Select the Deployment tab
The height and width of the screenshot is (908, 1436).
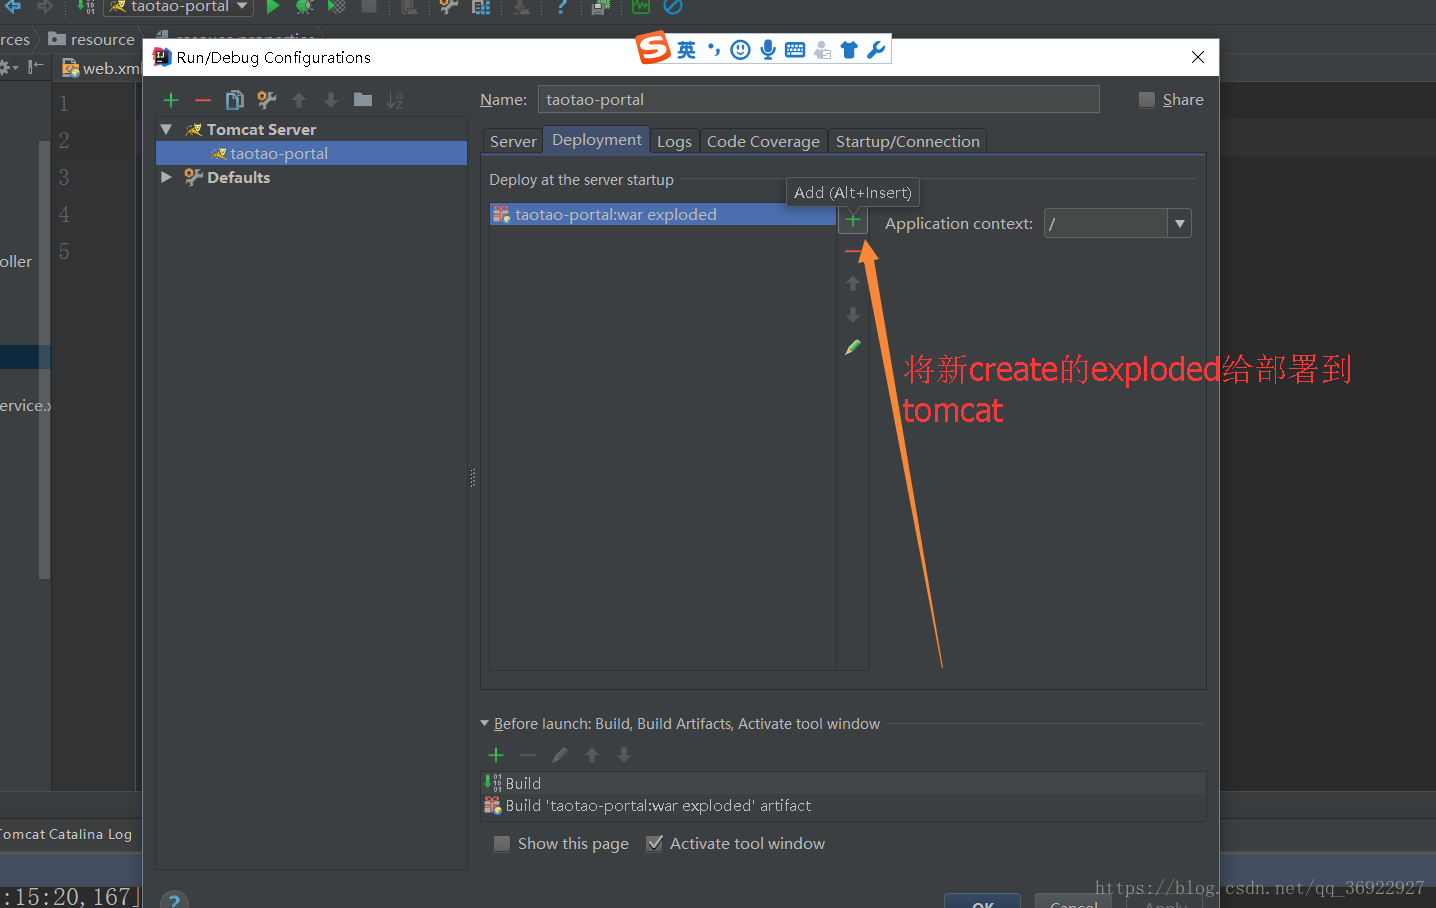coord(597,140)
